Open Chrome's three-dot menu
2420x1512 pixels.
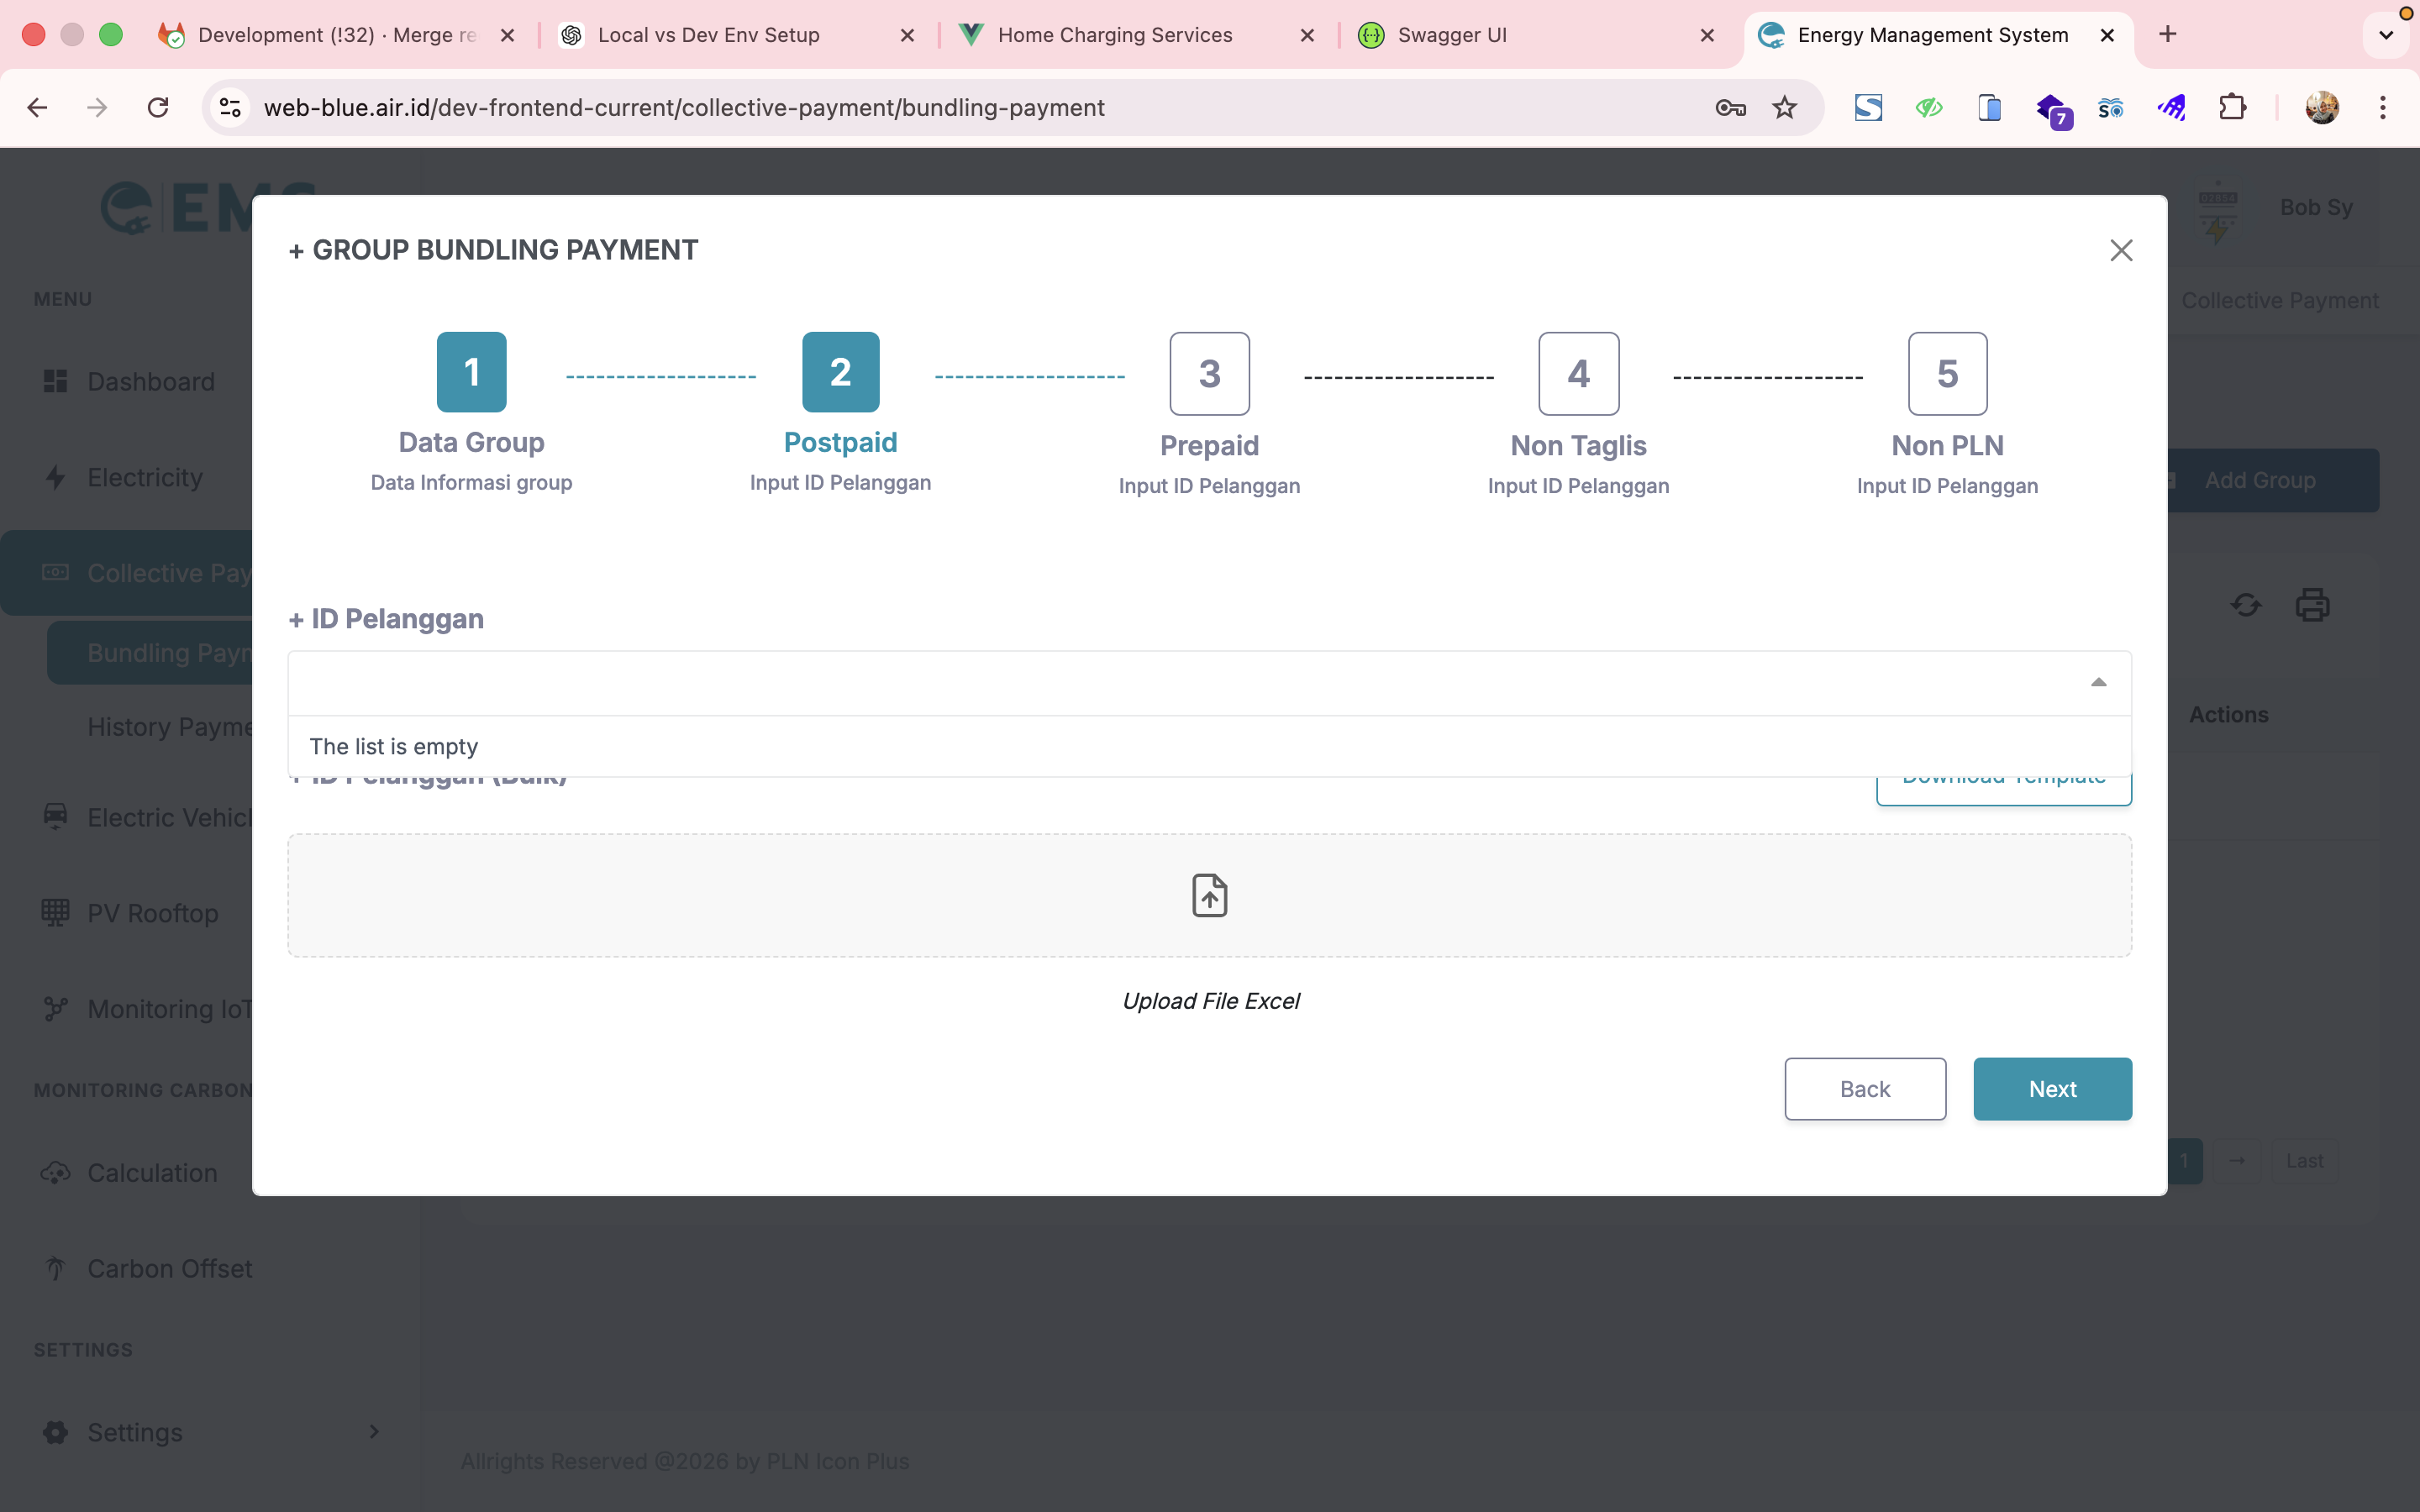click(2383, 108)
